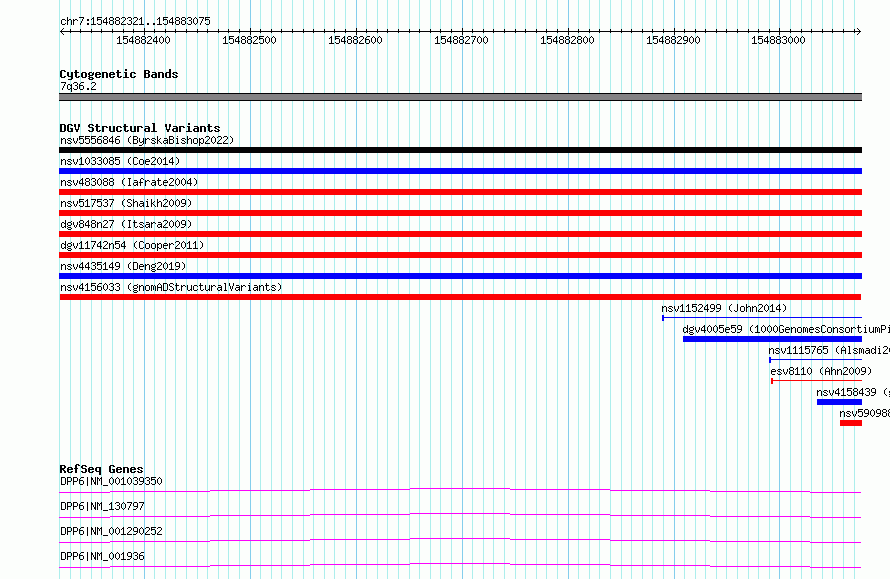Select the short blue nsv4158439 variant bar

click(x=839, y=402)
